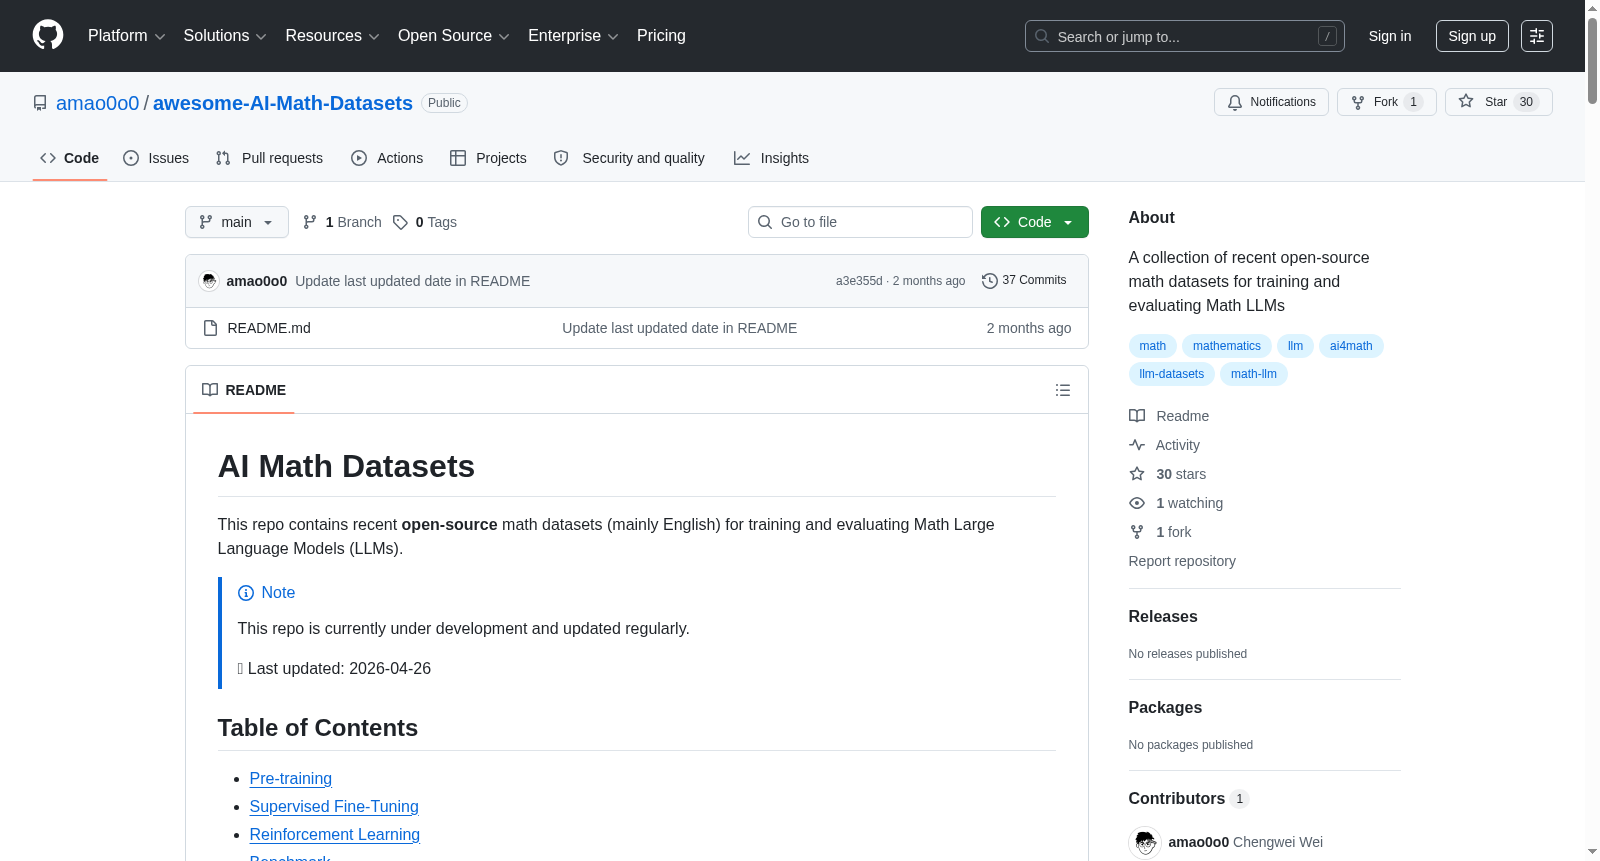Image resolution: width=1600 pixels, height=861 pixels.
Task: Open the README.md file
Action: tap(269, 328)
